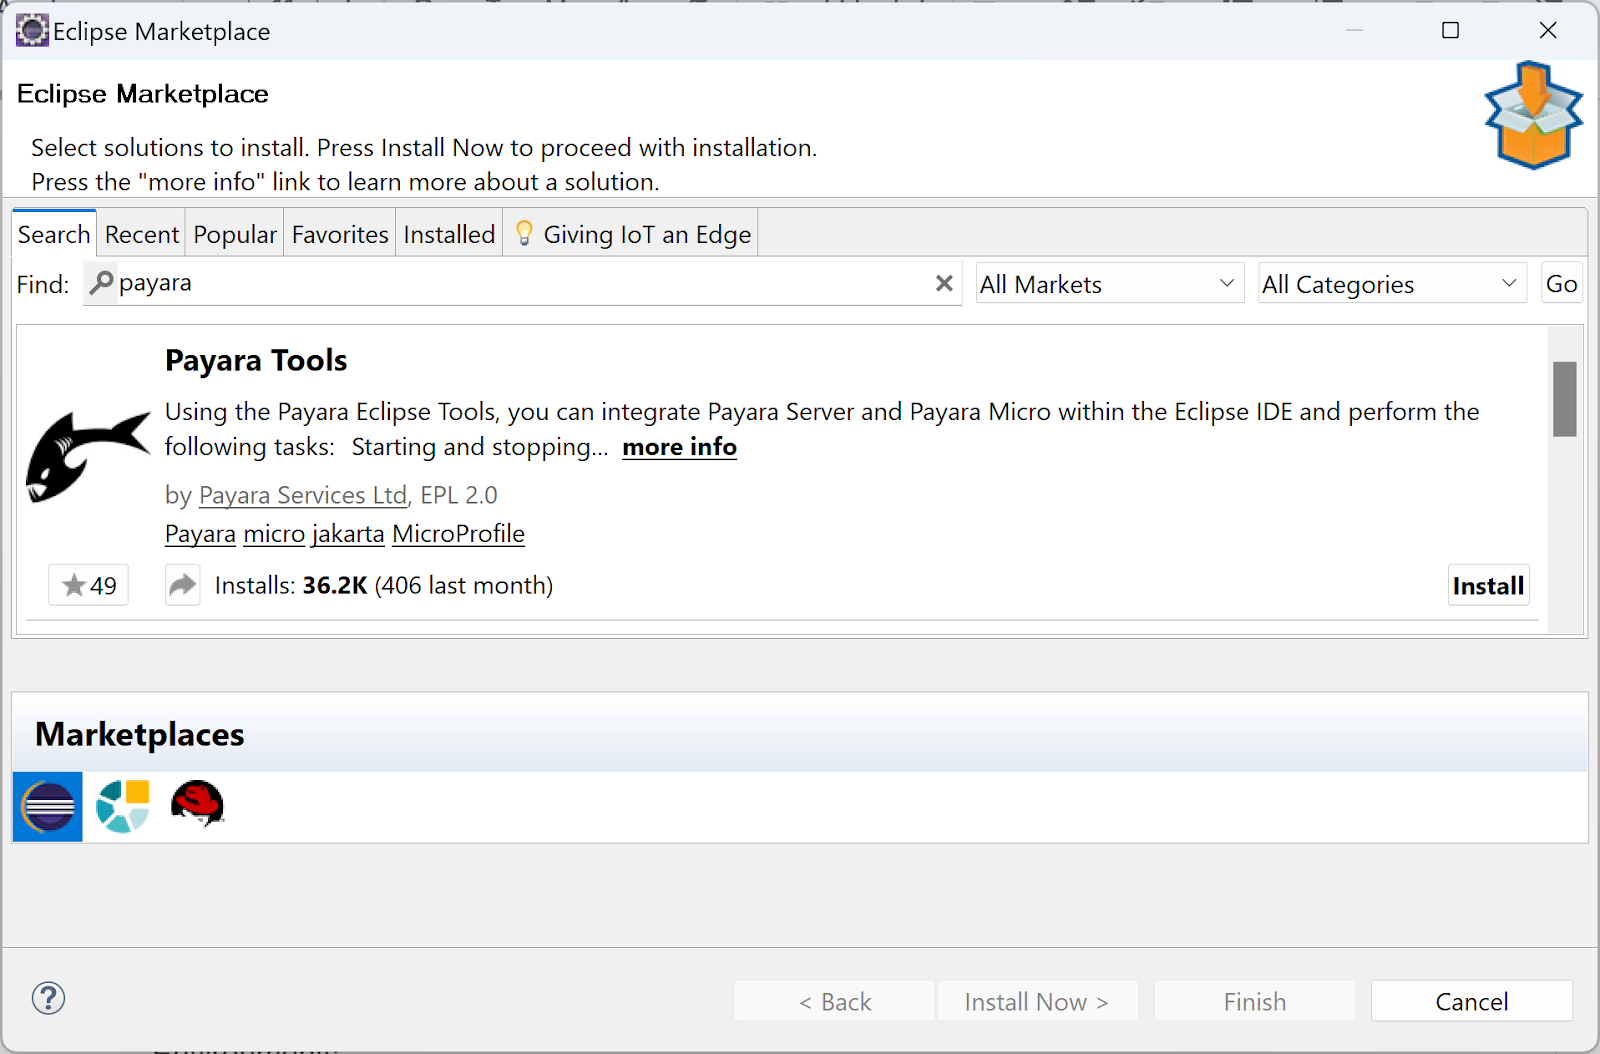The width and height of the screenshot is (1600, 1054).
Task: Install Payara Tools with the Install button
Action: pos(1488,586)
